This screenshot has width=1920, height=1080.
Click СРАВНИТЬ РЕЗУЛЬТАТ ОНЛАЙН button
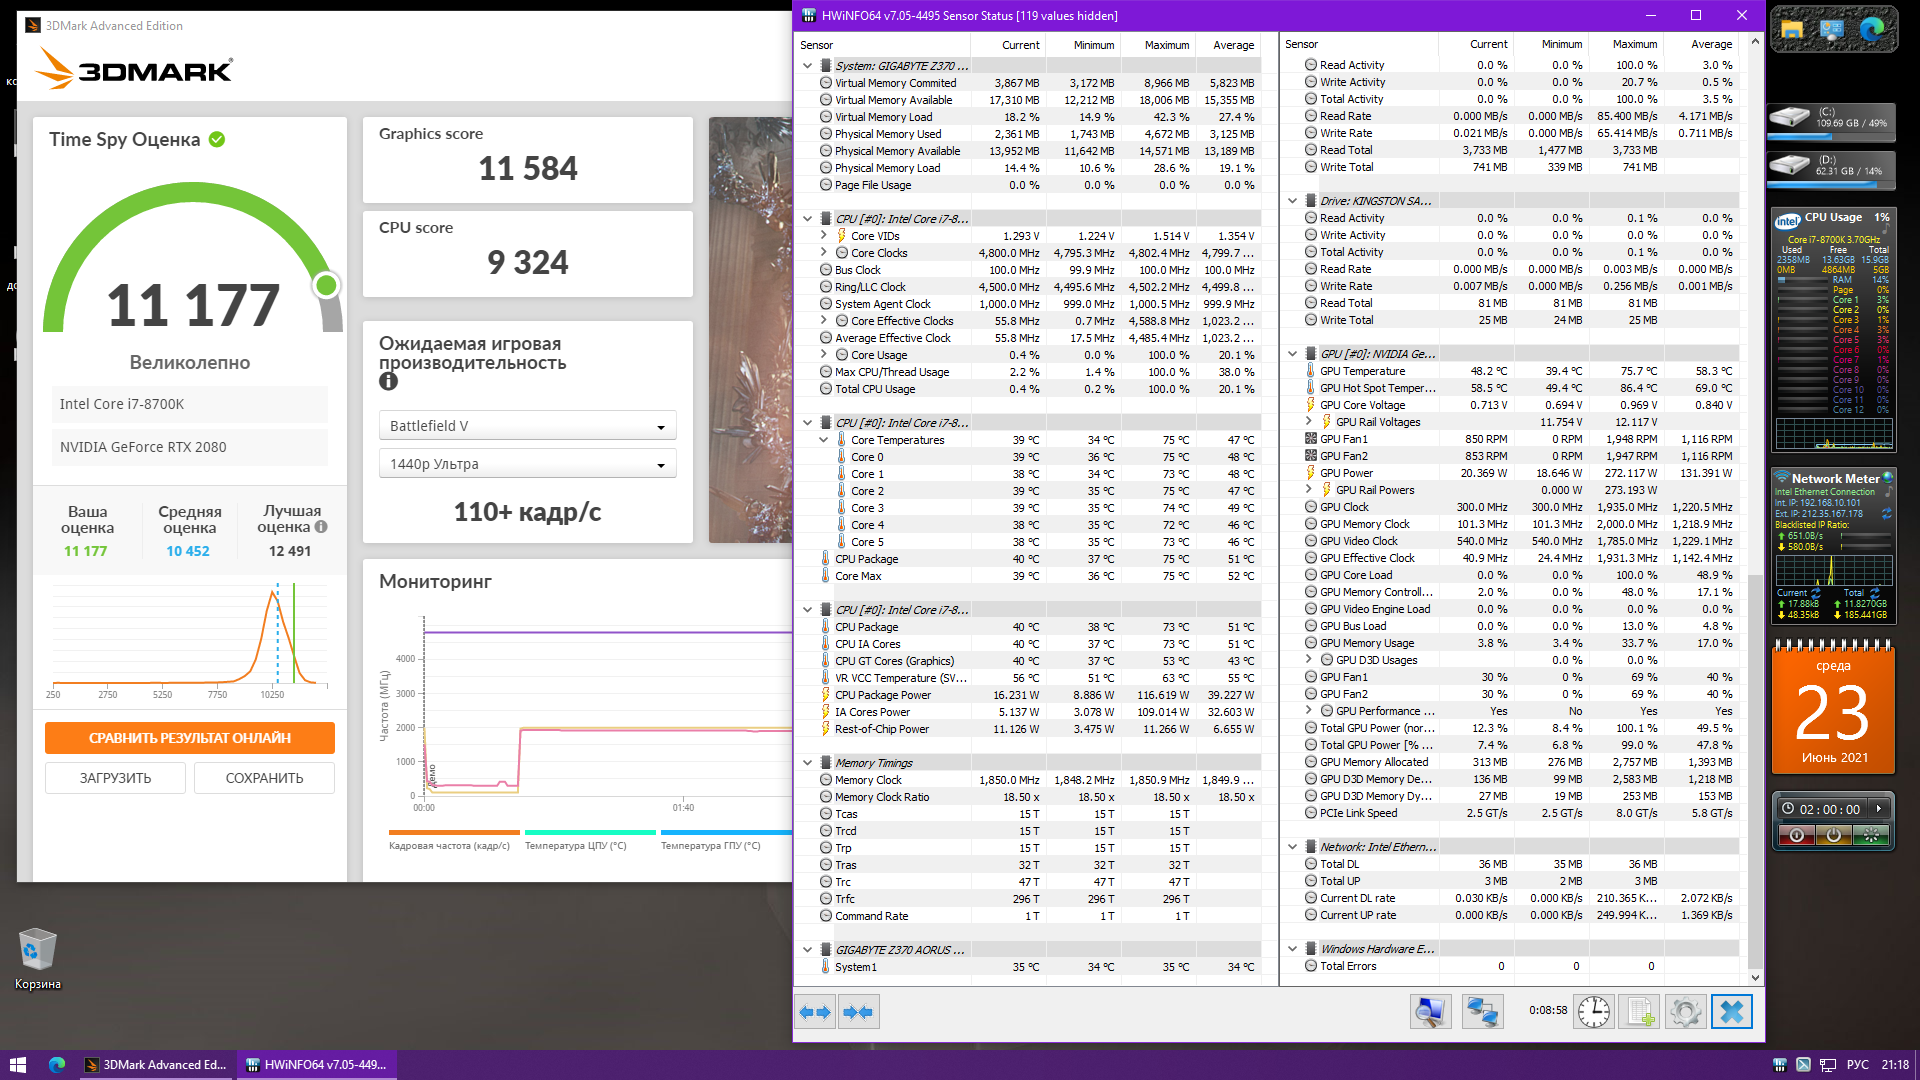pyautogui.click(x=190, y=738)
